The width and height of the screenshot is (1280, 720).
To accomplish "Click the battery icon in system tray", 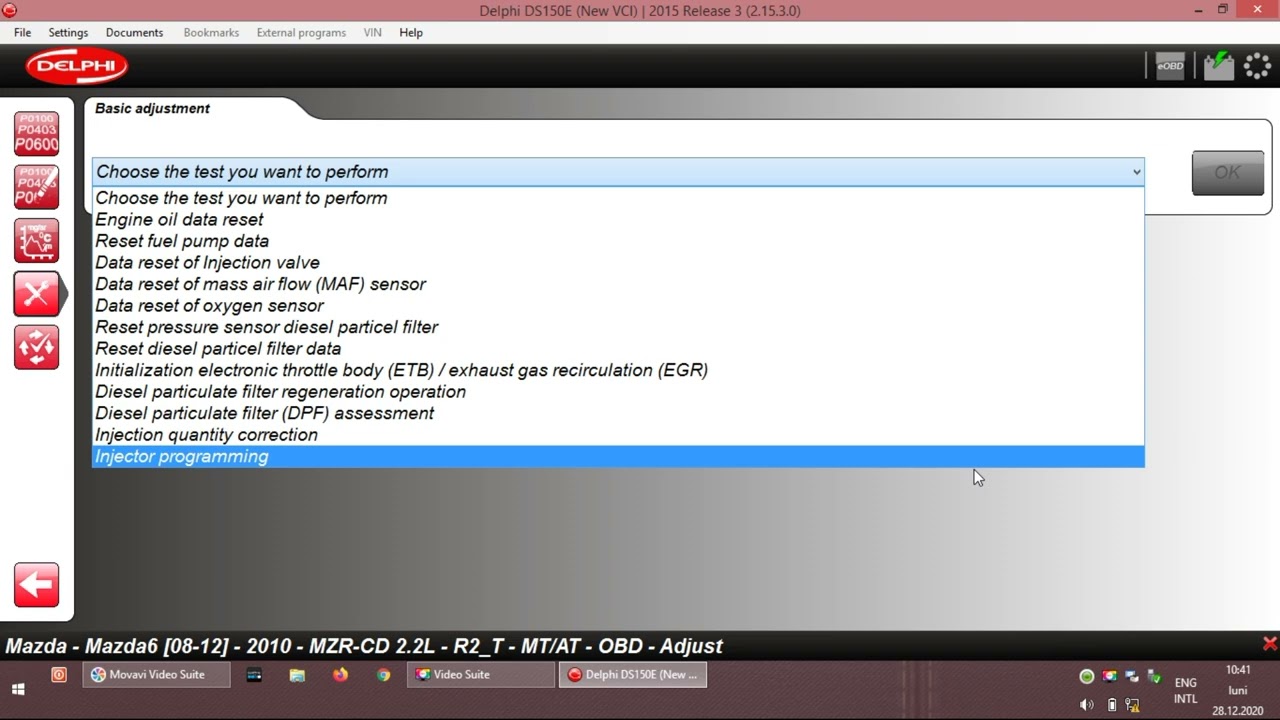I will click(1112, 704).
